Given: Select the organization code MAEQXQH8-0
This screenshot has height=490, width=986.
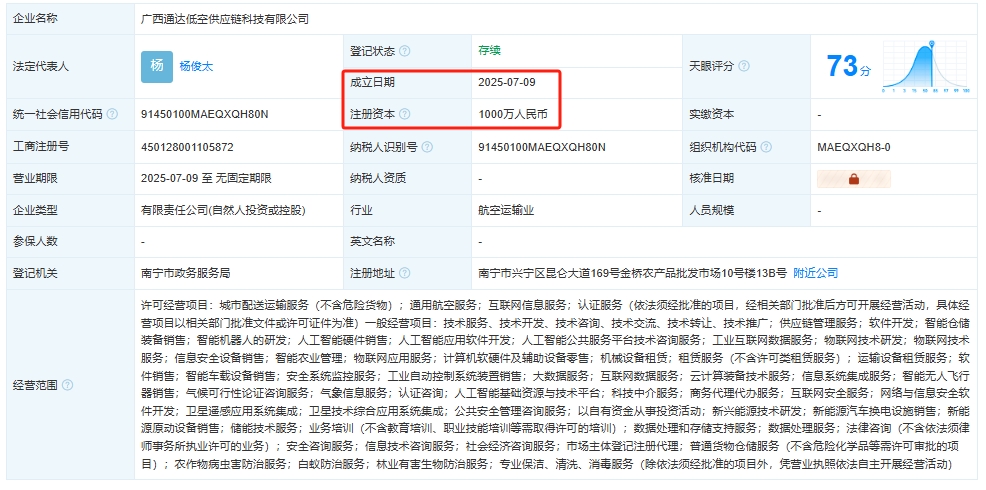Looking at the screenshot, I should (x=854, y=147).
